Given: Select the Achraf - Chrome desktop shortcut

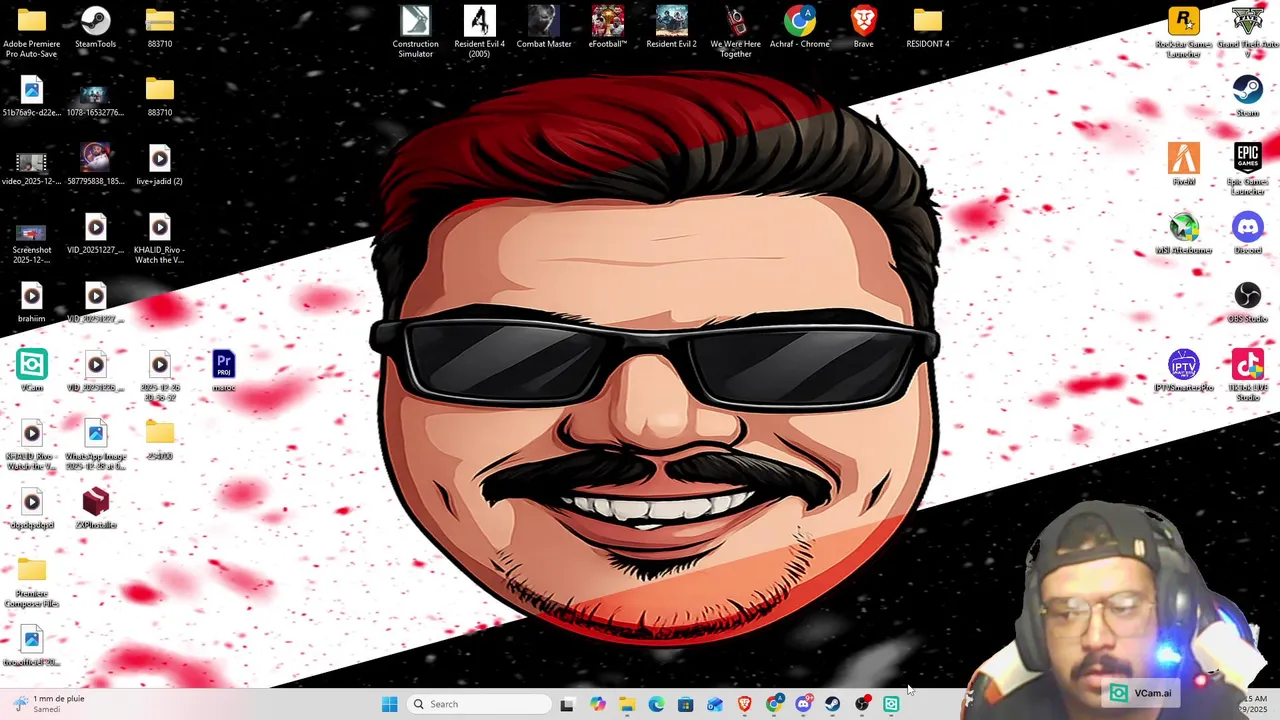Looking at the screenshot, I should tap(799, 27).
